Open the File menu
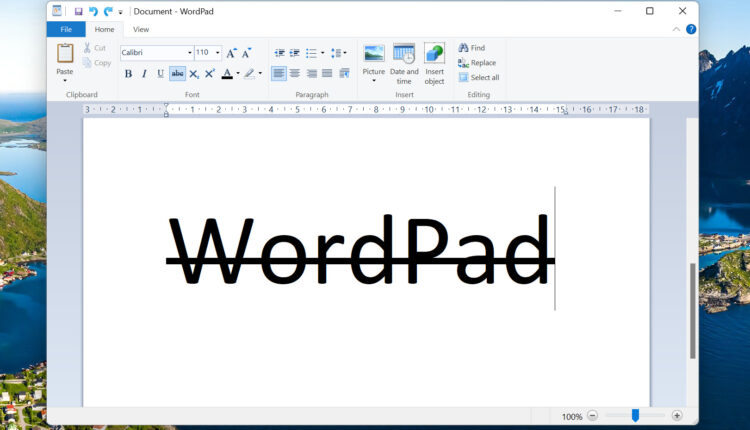Image resolution: width=750 pixels, height=430 pixels. click(65, 29)
